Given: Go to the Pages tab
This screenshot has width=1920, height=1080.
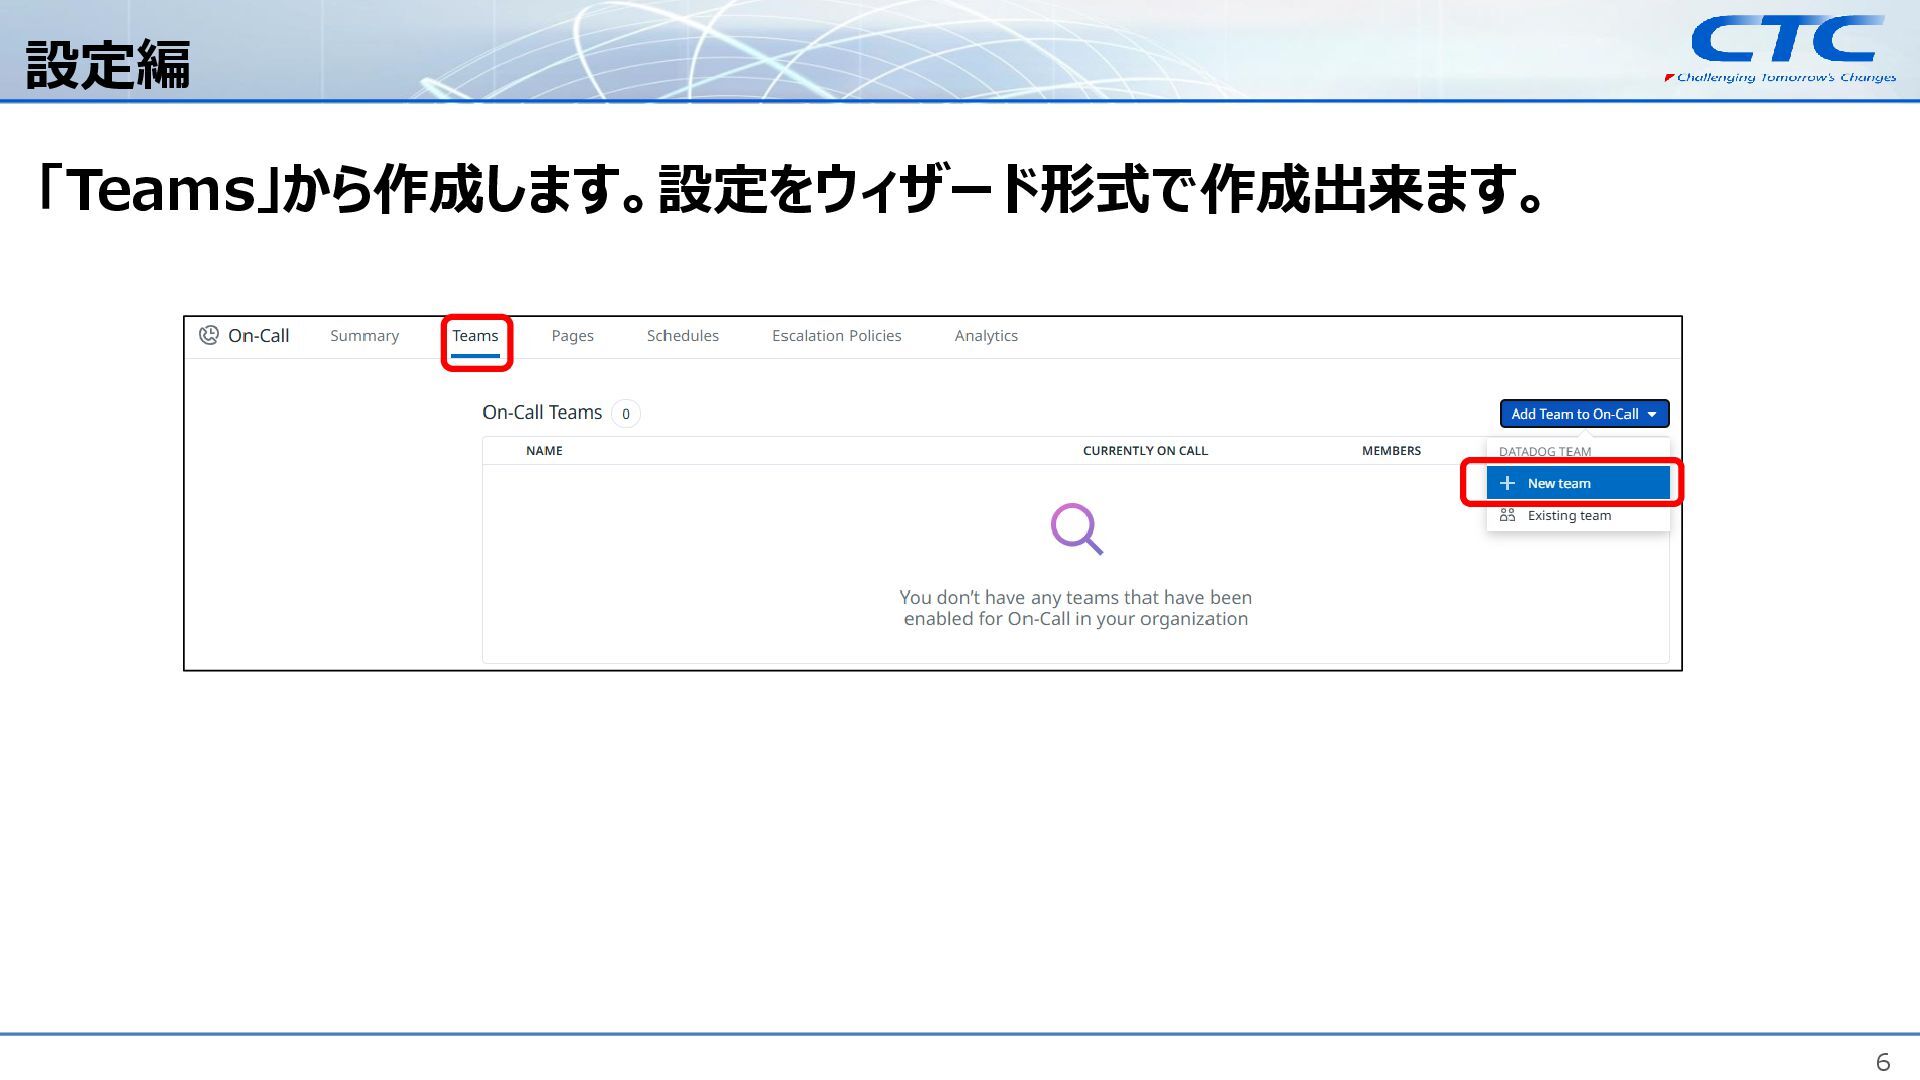Looking at the screenshot, I should pyautogui.click(x=572, y=336).
